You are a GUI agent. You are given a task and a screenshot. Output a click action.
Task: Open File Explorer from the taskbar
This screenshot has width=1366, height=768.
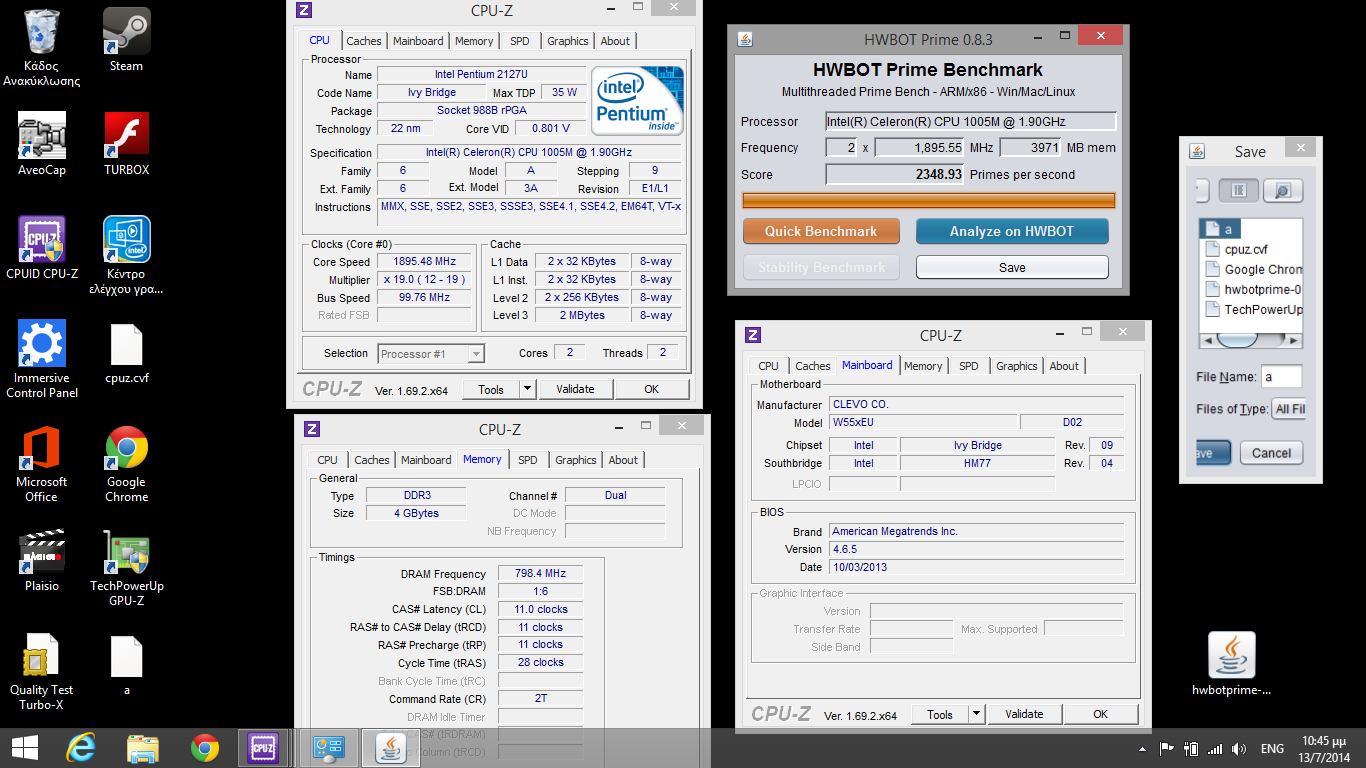point(143,748)
